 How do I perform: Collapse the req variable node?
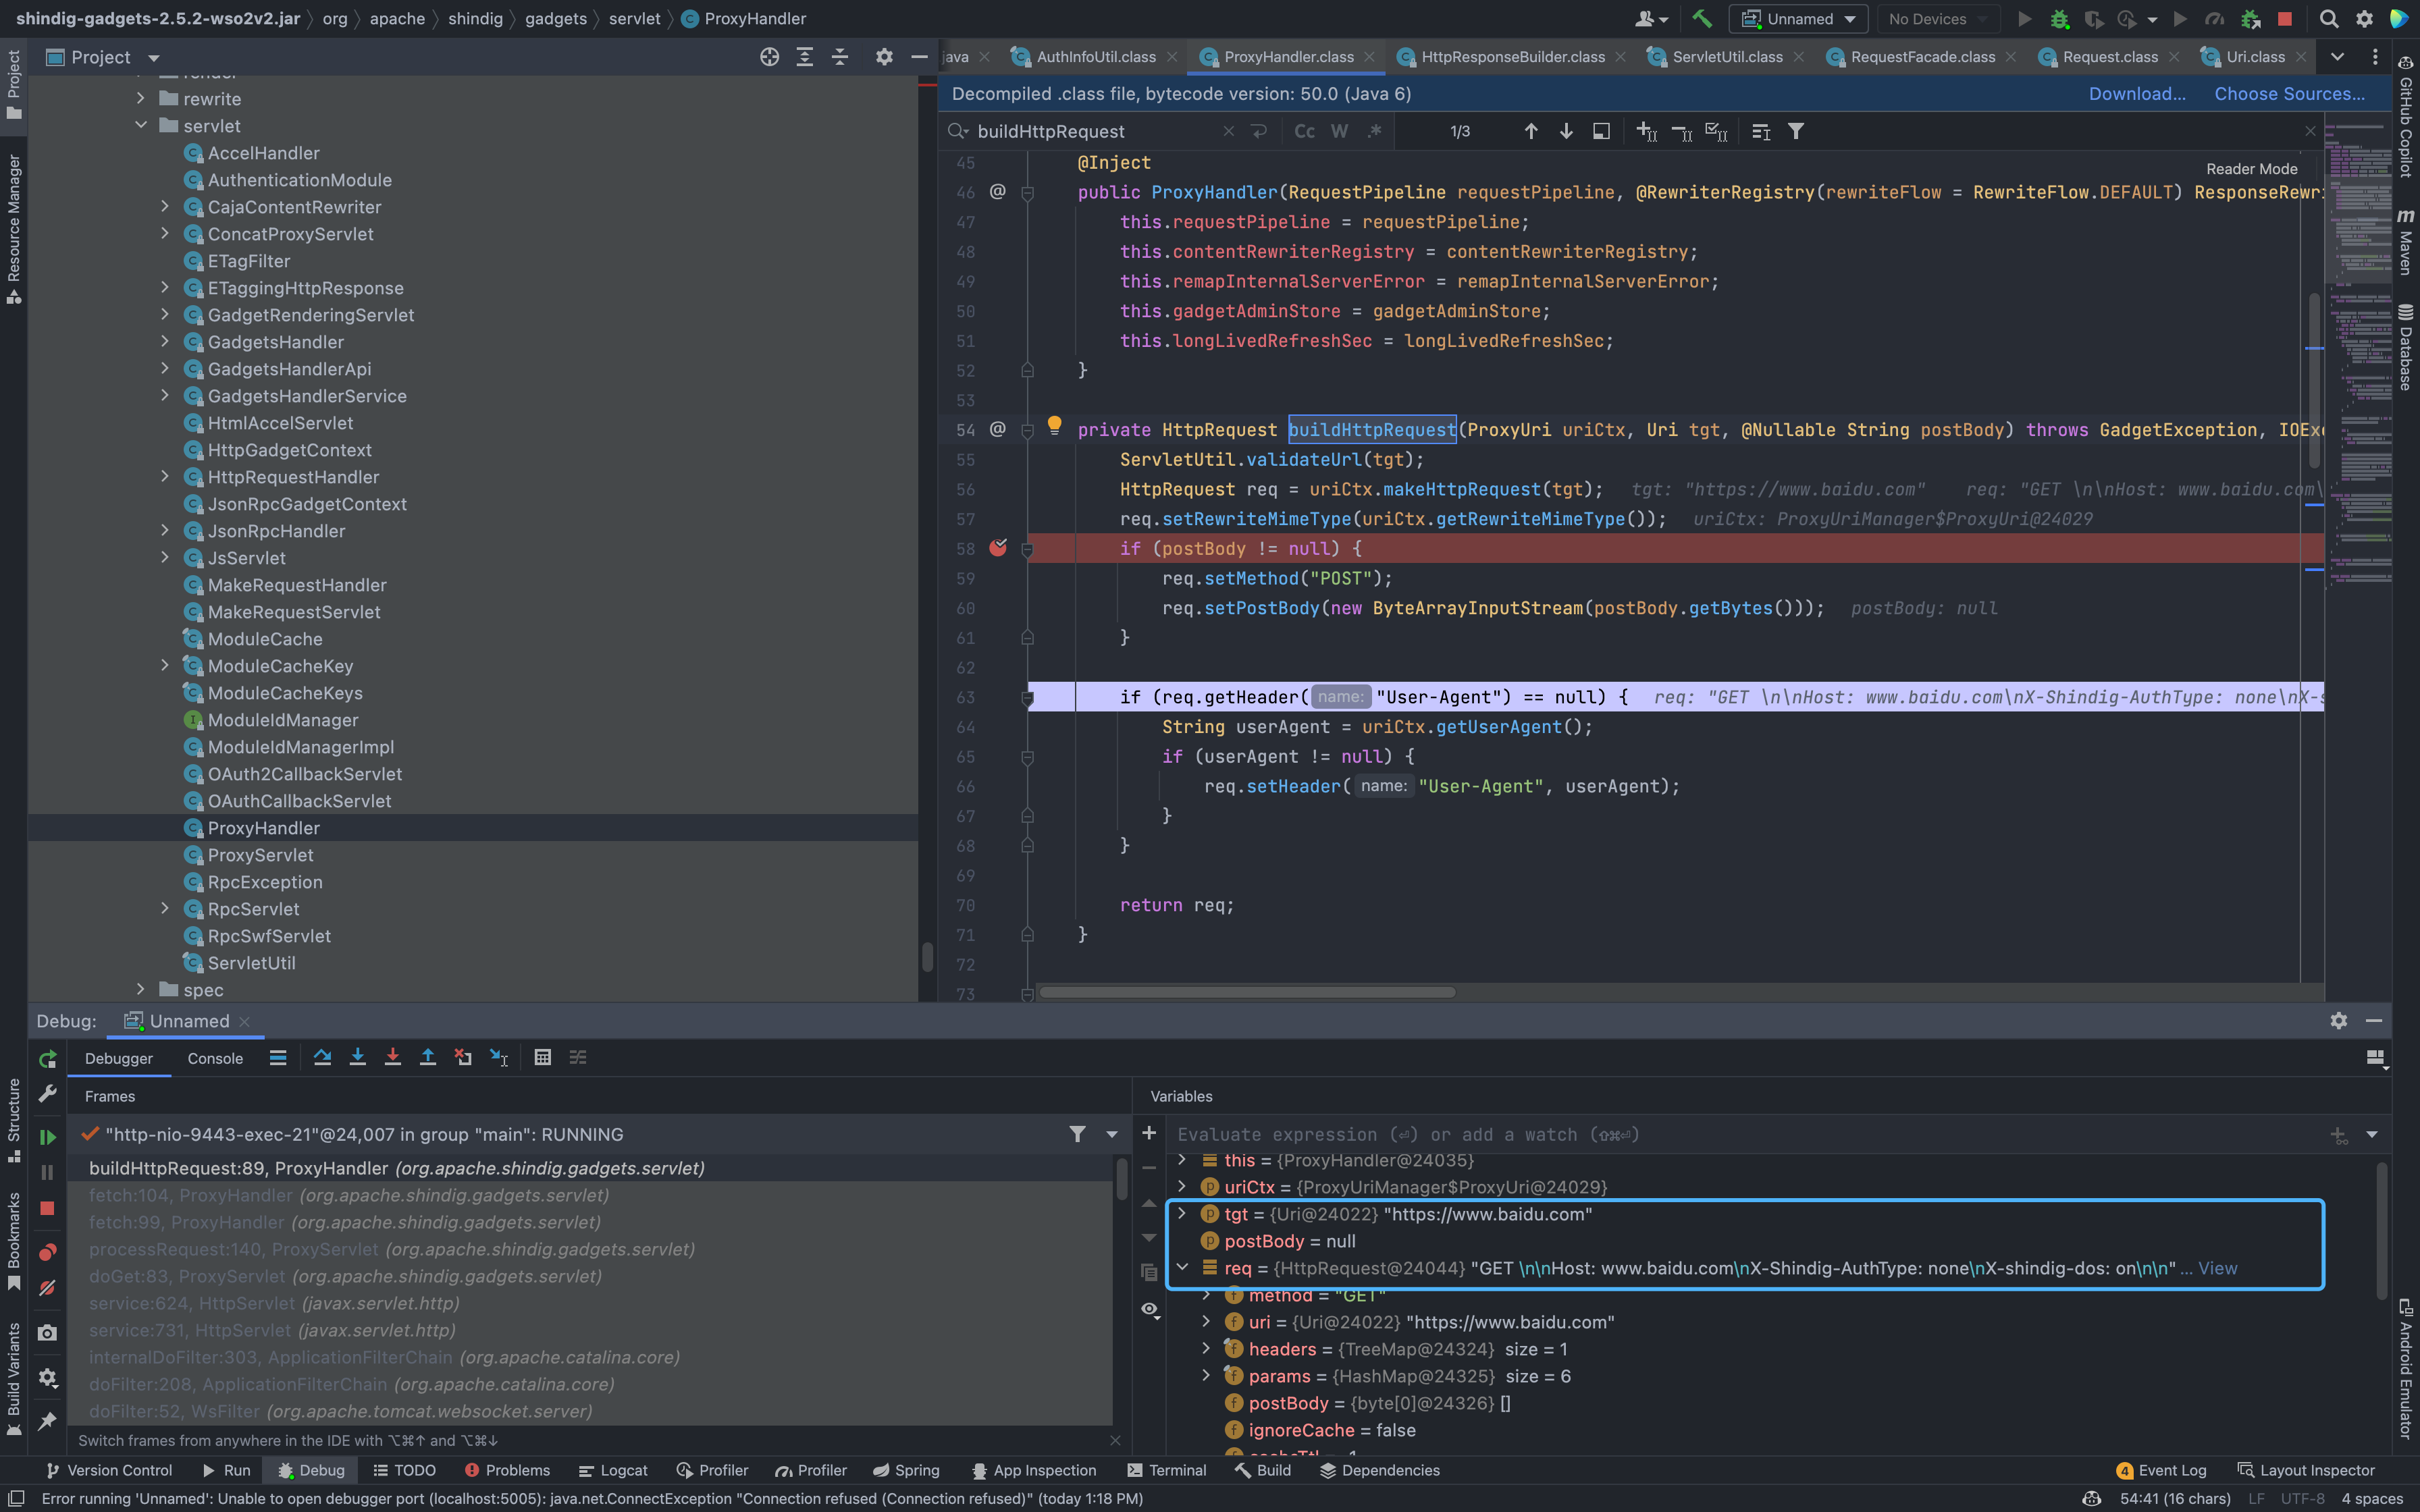click(1182, 1268)
